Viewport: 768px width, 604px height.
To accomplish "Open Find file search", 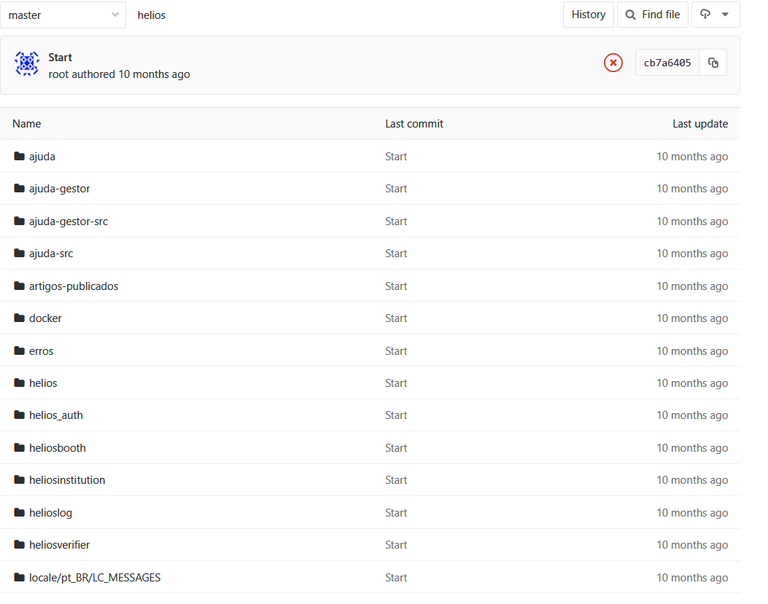I will 652,15.
